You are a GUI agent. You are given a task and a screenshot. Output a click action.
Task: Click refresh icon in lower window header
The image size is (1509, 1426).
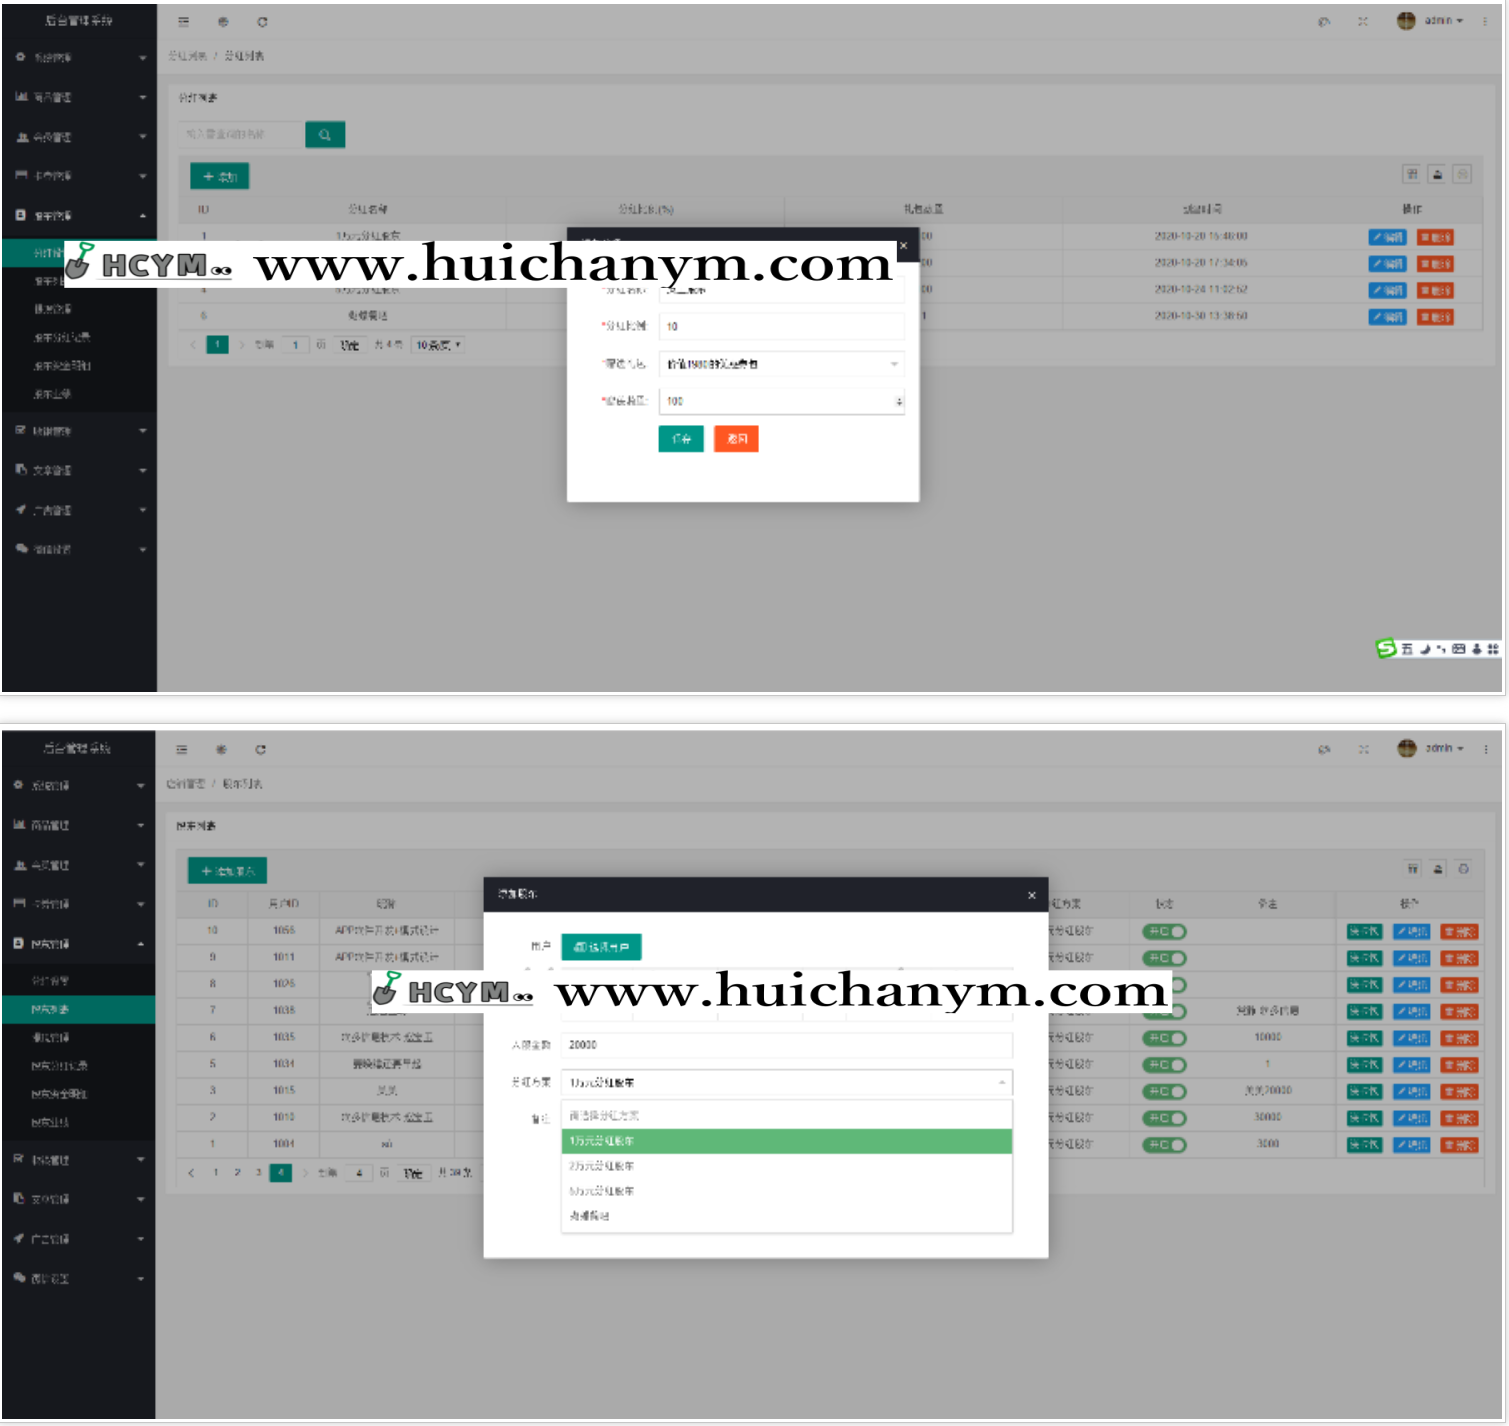point(260,749)
